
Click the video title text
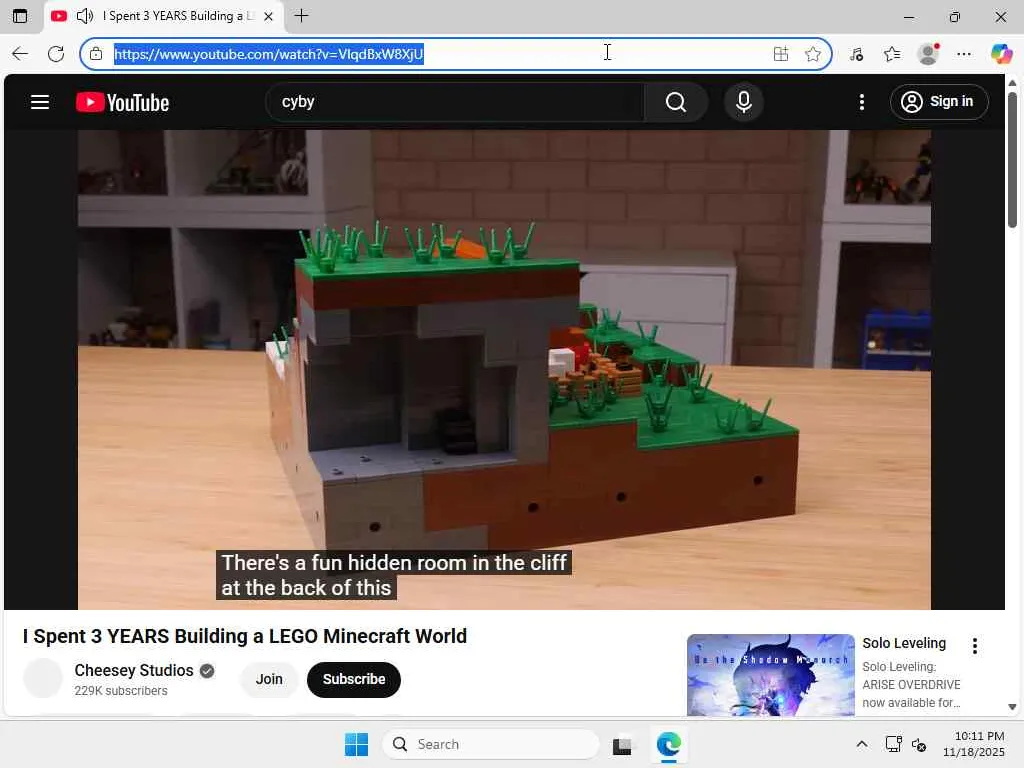[x=245, y=636]
